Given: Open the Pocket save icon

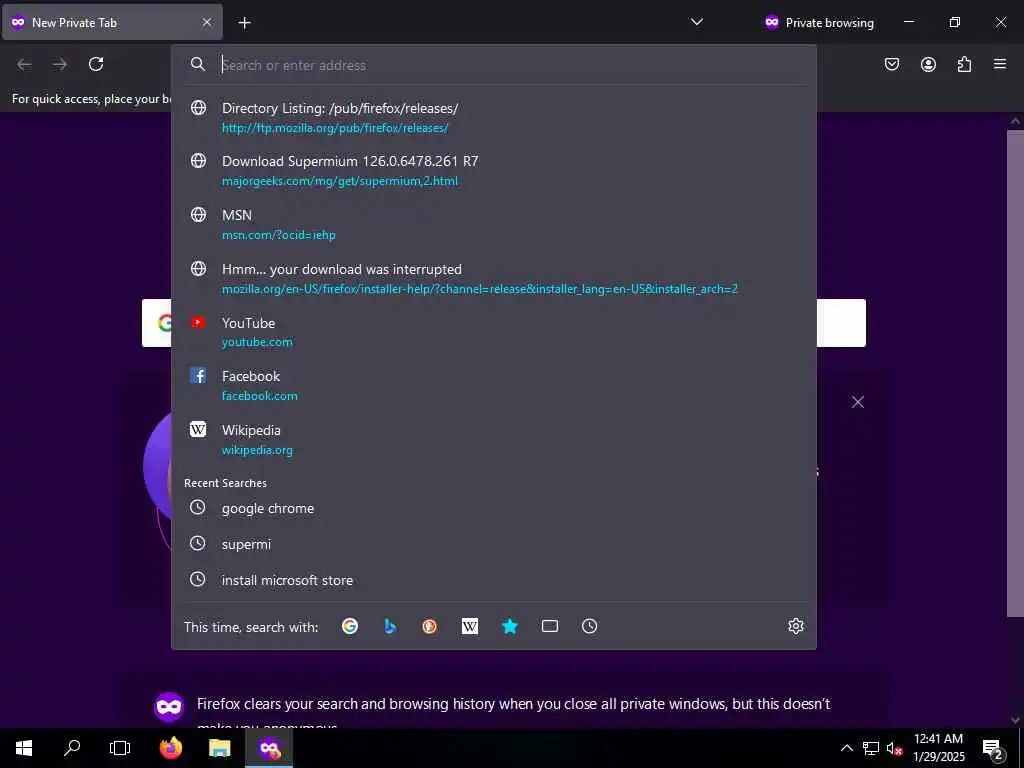Looking at the screenshot, I should click(x=891, y=64).
